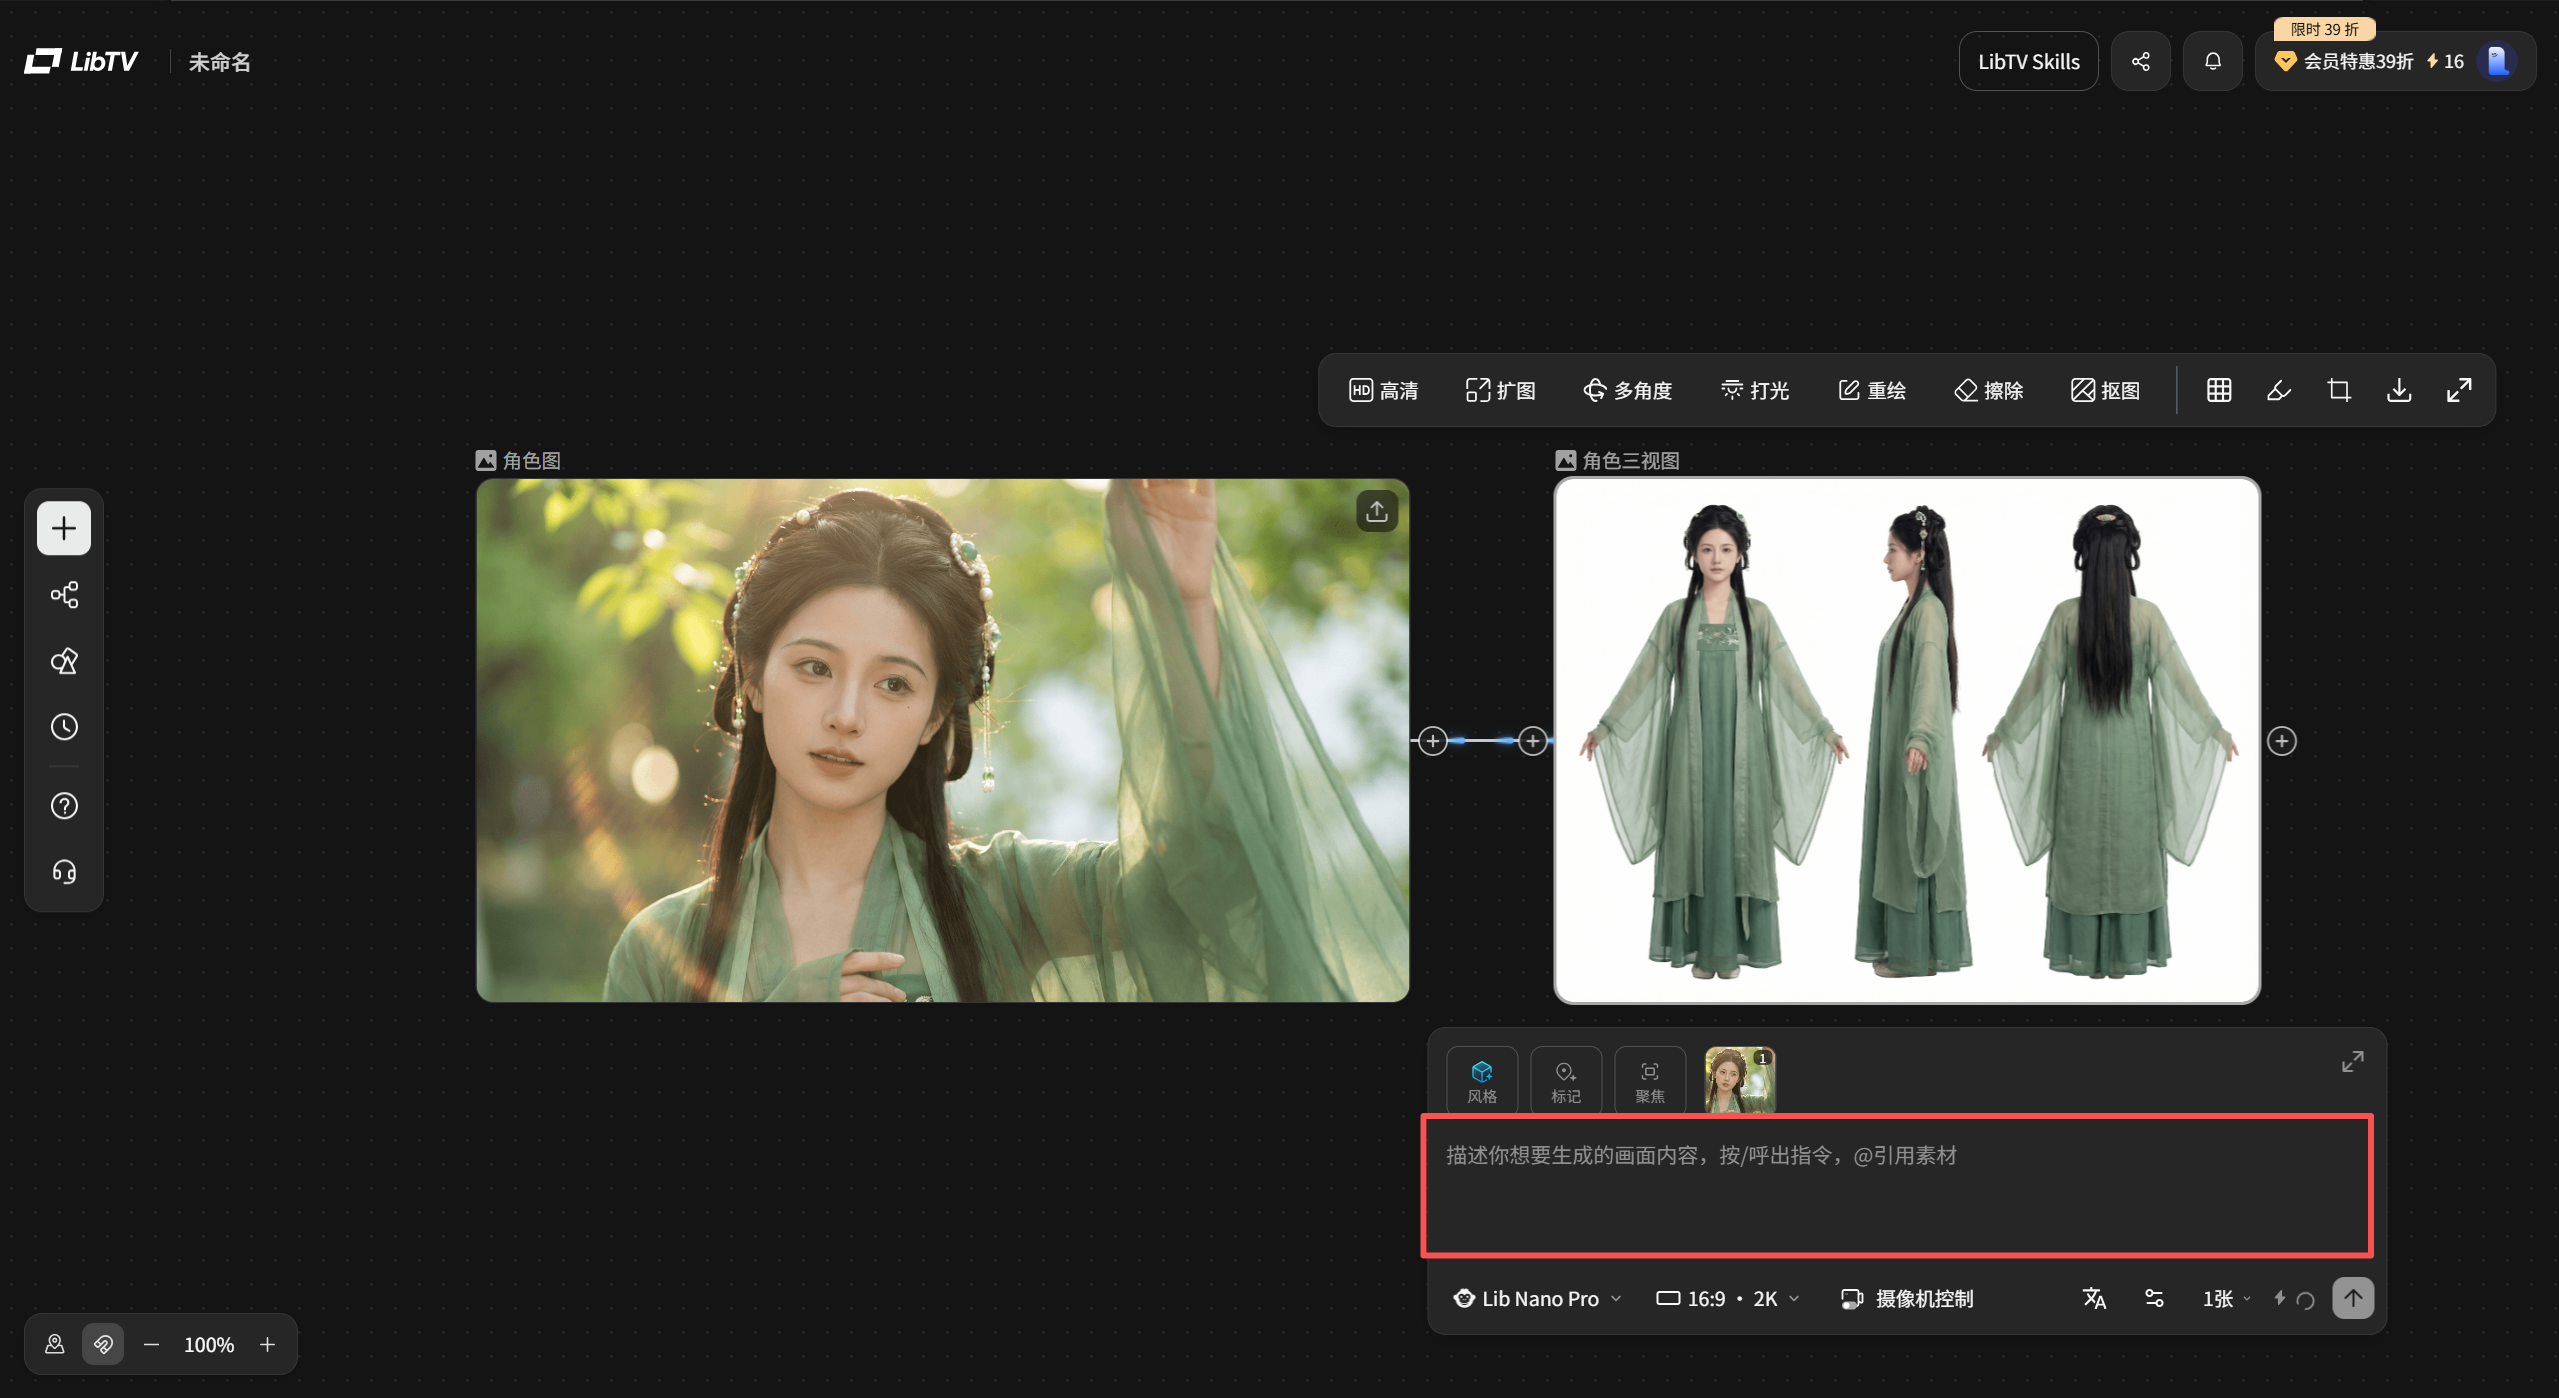Image resolution: width=2559 pixels, height=1398 pixels.
Task: Select the 擦除 erase tool
Action: click(1988, 390)
